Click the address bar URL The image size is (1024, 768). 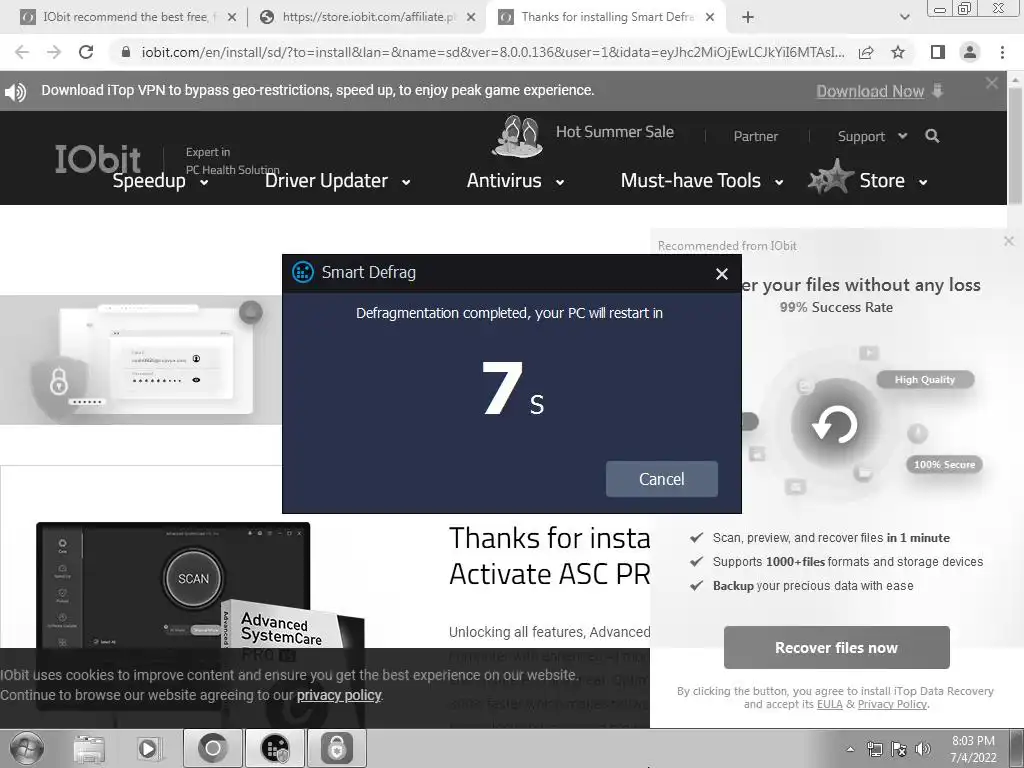[493, 52]
